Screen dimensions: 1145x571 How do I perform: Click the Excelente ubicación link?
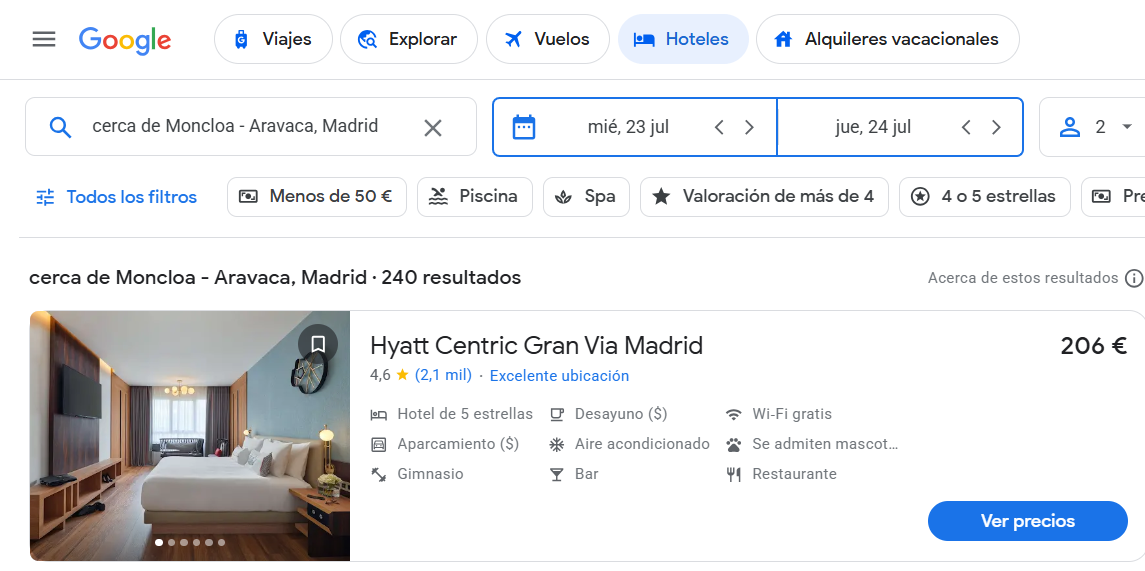559,376
